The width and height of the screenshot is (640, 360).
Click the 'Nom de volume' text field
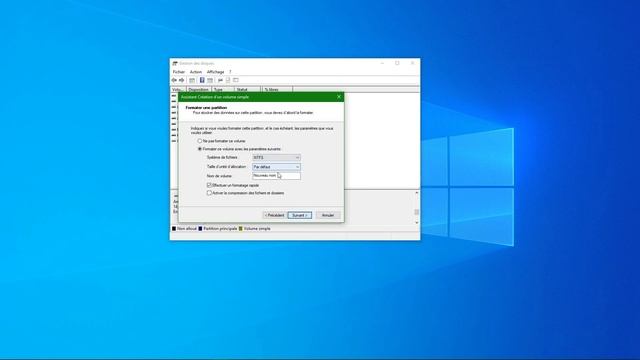pos(276,176)
